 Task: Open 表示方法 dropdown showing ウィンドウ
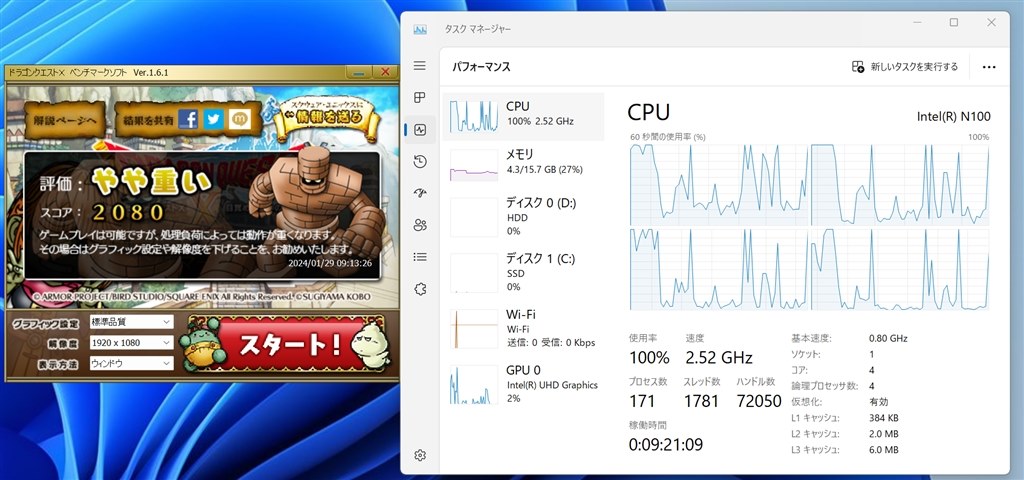point(131,363)
